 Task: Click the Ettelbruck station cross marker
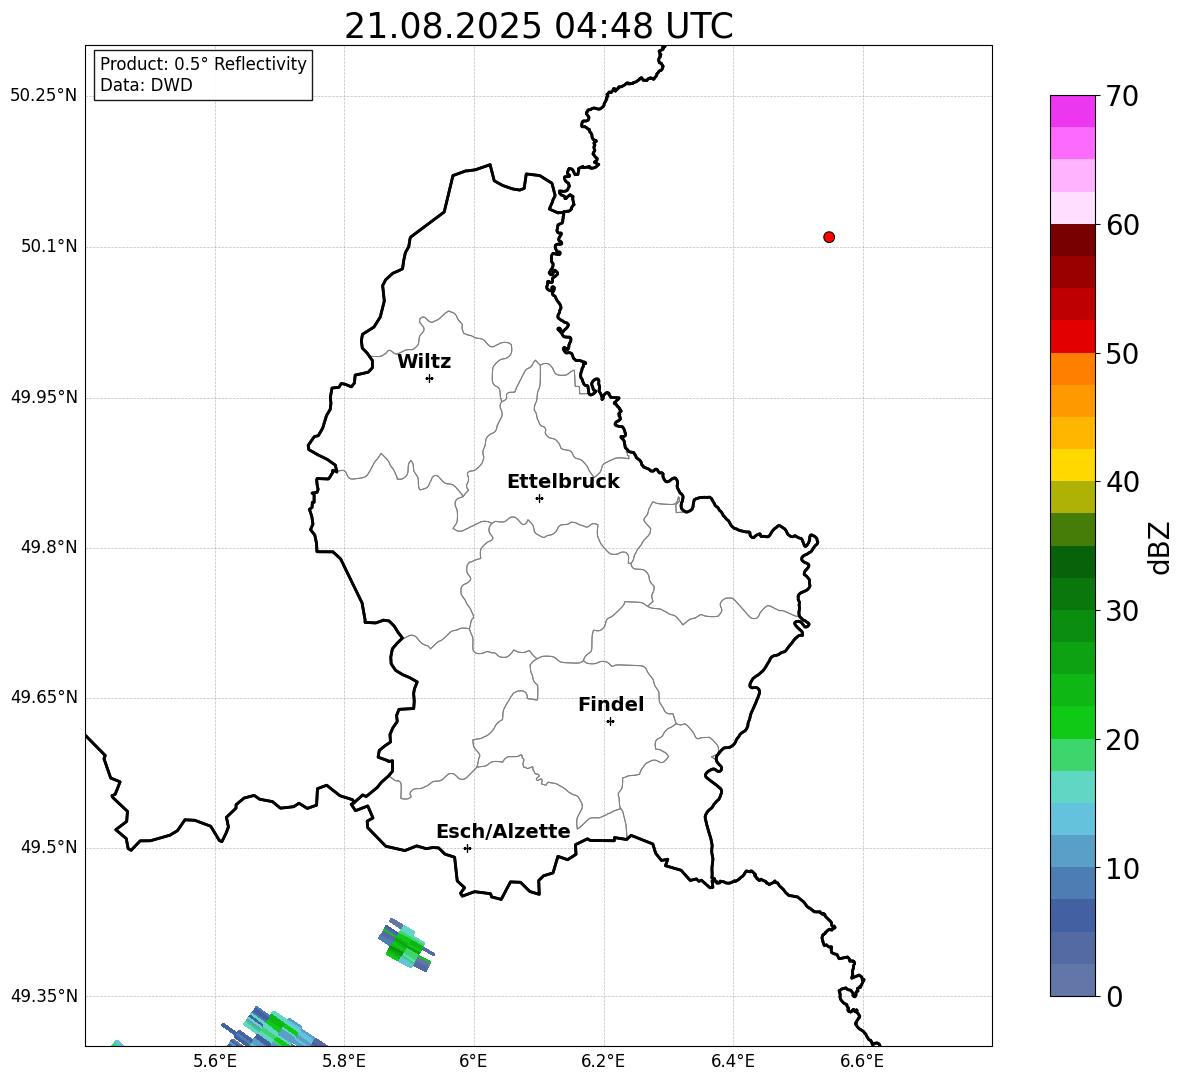click(539, 498)
